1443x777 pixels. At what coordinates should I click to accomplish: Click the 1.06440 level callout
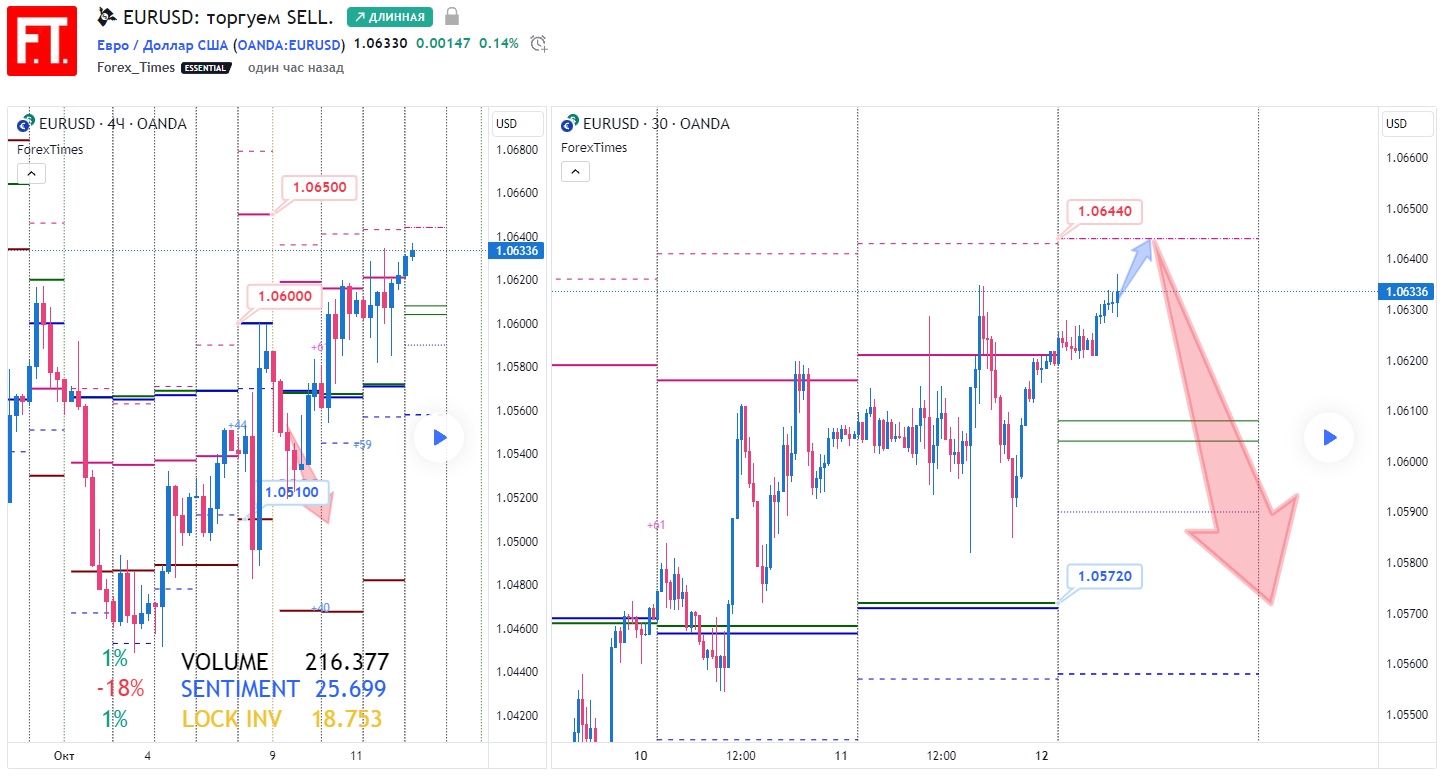(1105, 211)
